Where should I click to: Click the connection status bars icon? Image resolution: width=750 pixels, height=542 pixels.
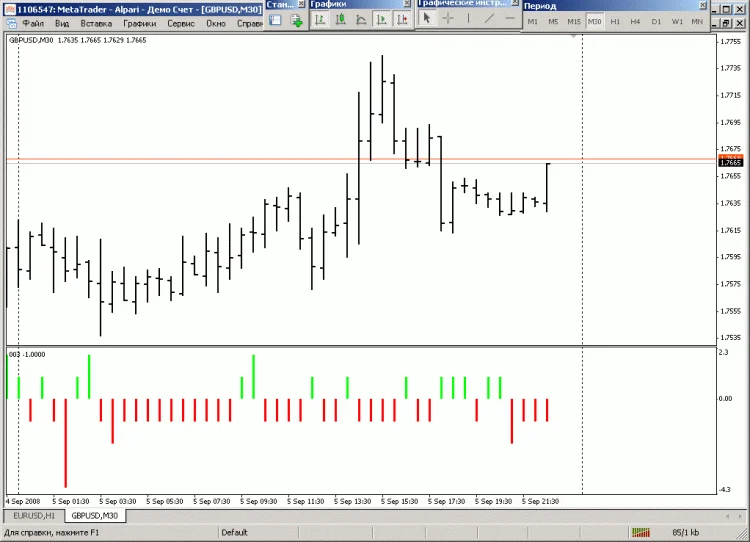641,532
